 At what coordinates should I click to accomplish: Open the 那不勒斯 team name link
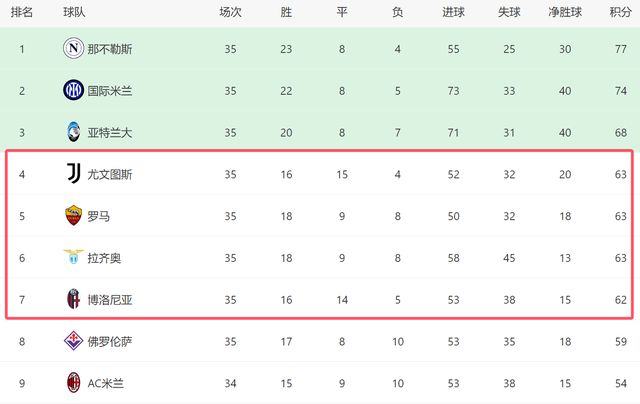click(x=110, y=48)
